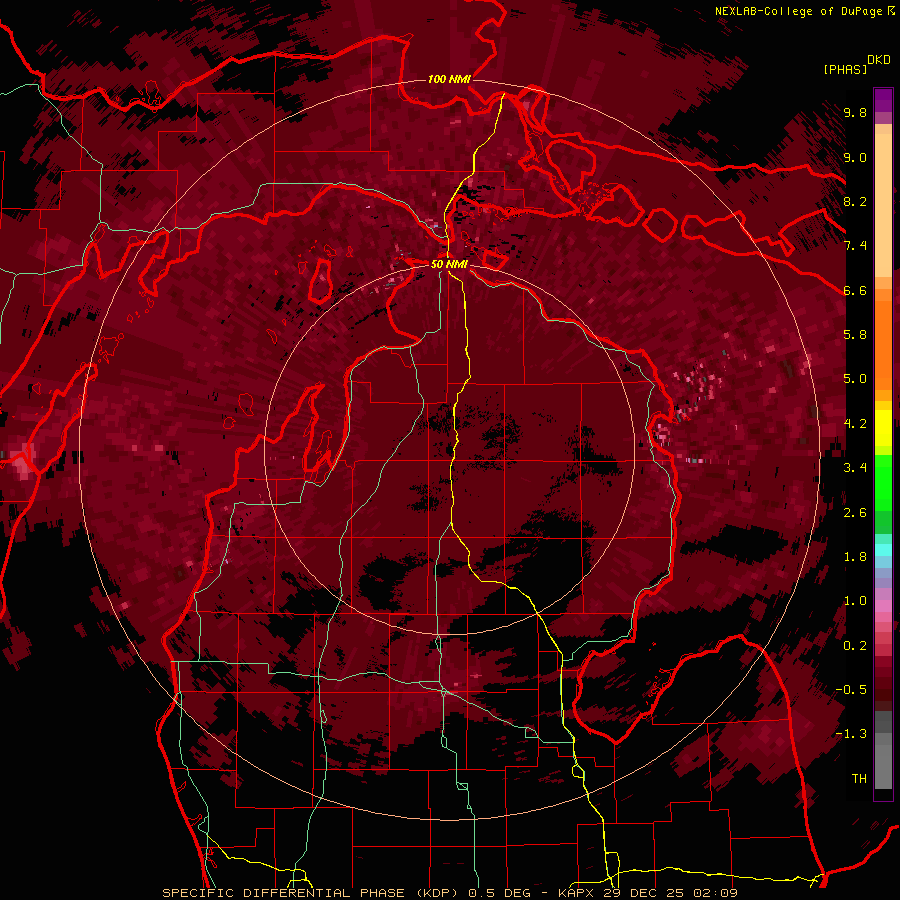Pick the bright green color bar segment
Screen dimensions: 900x900
click(x=883, y=481)
